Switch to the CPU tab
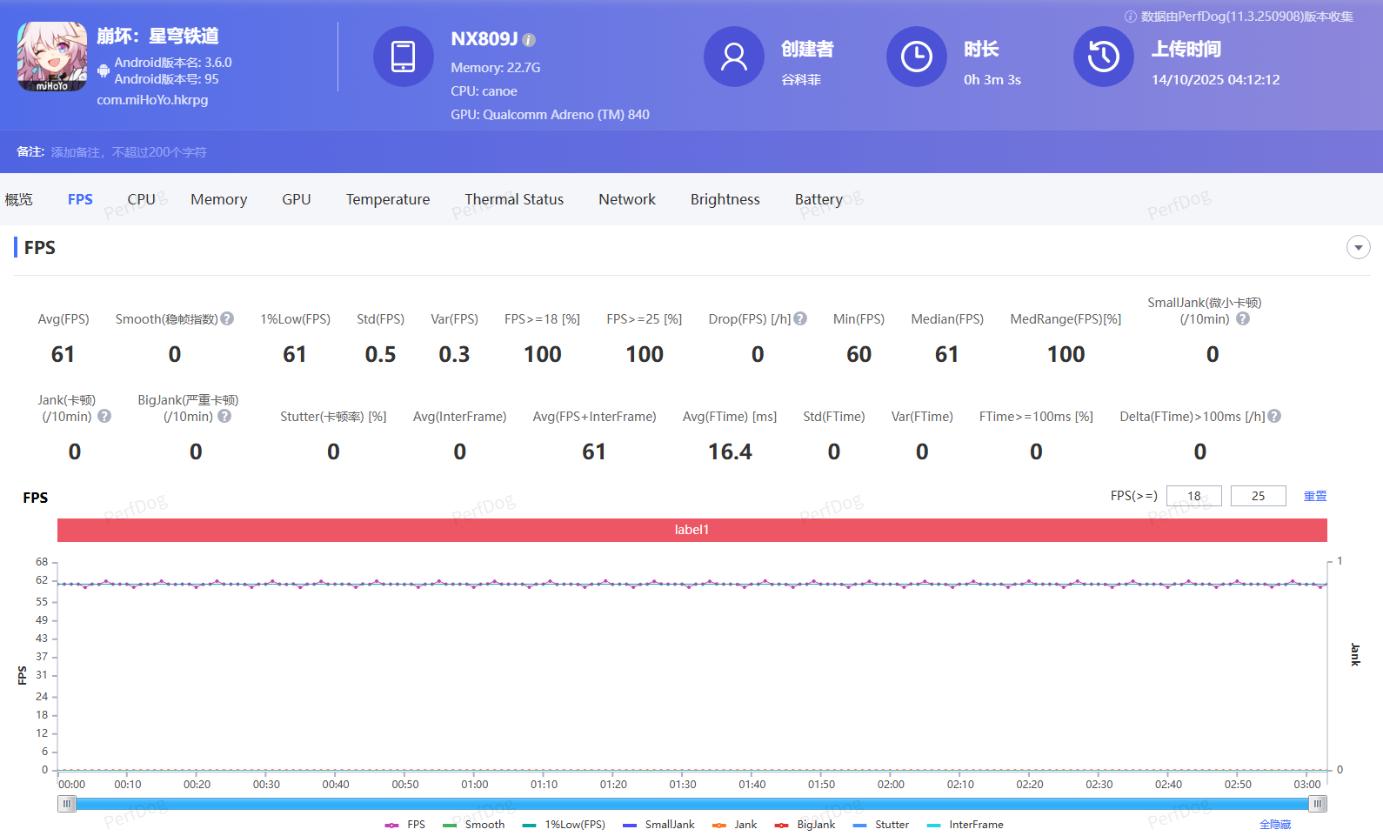 tap(141, 199)
